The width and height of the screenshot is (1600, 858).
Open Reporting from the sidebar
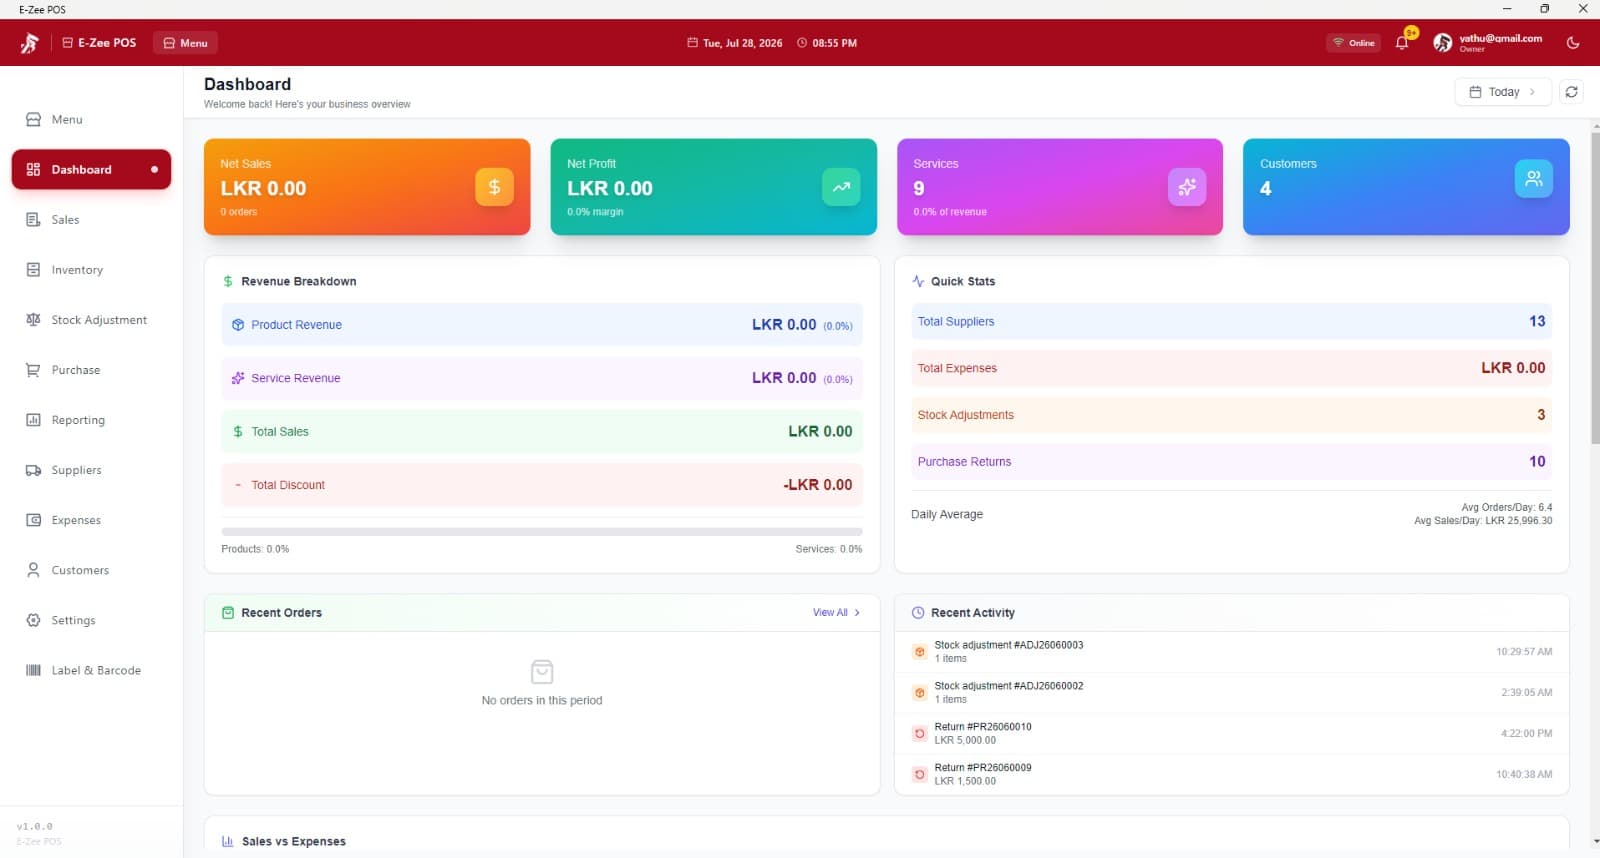click(x=91, y=420)
